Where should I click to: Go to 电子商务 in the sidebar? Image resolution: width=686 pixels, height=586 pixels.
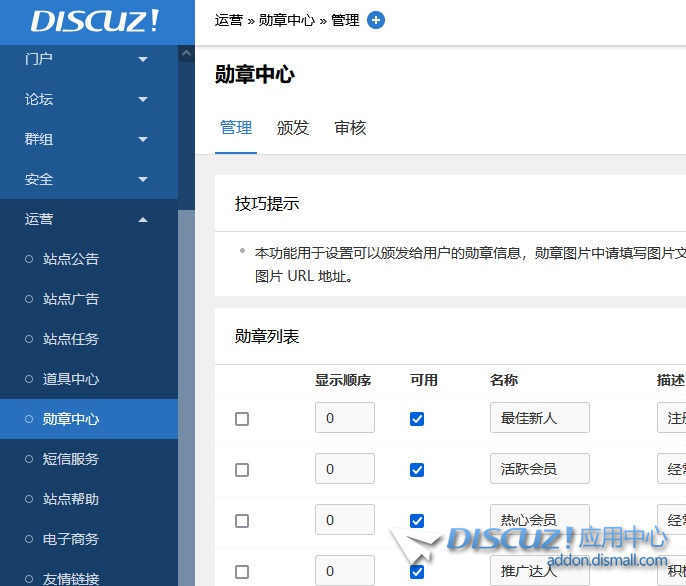pos(71,539)
